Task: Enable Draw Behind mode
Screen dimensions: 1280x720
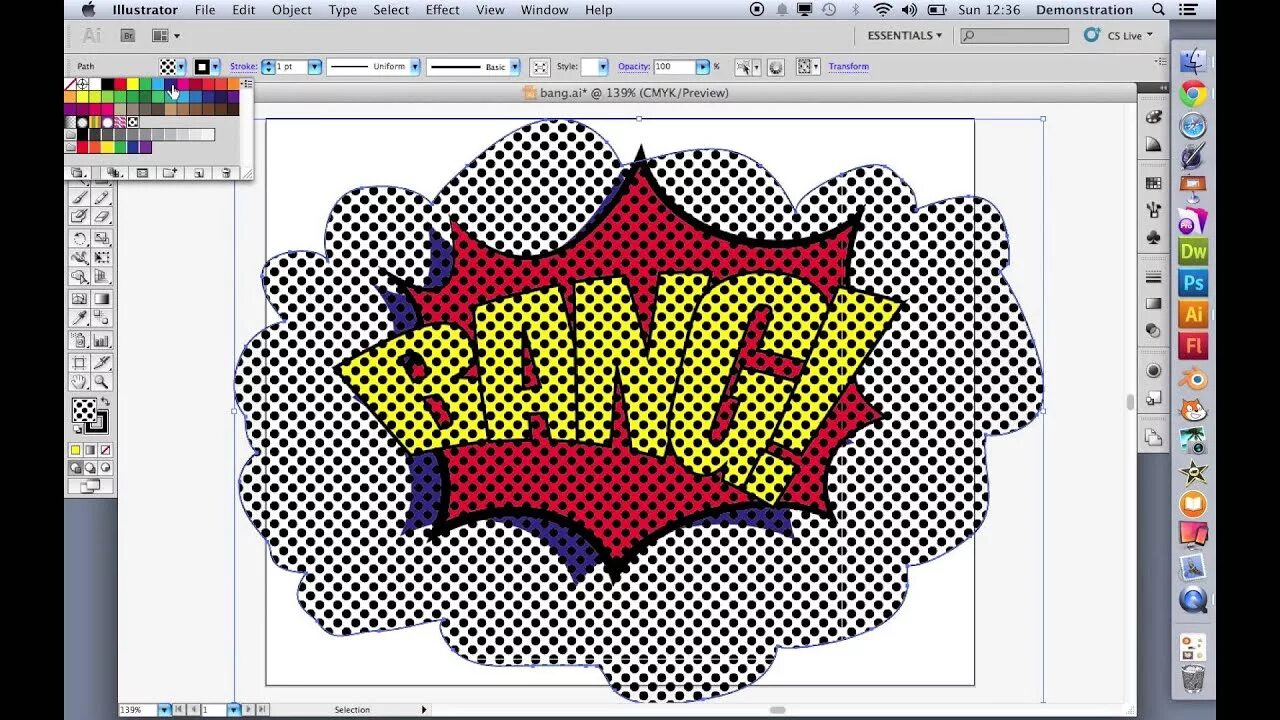Action: (90, 468)
